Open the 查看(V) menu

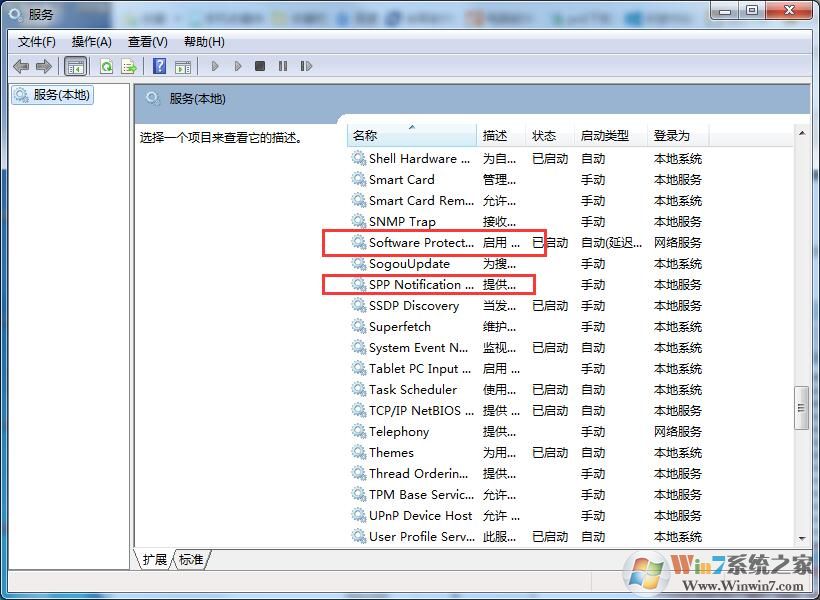tap(146, 41)
